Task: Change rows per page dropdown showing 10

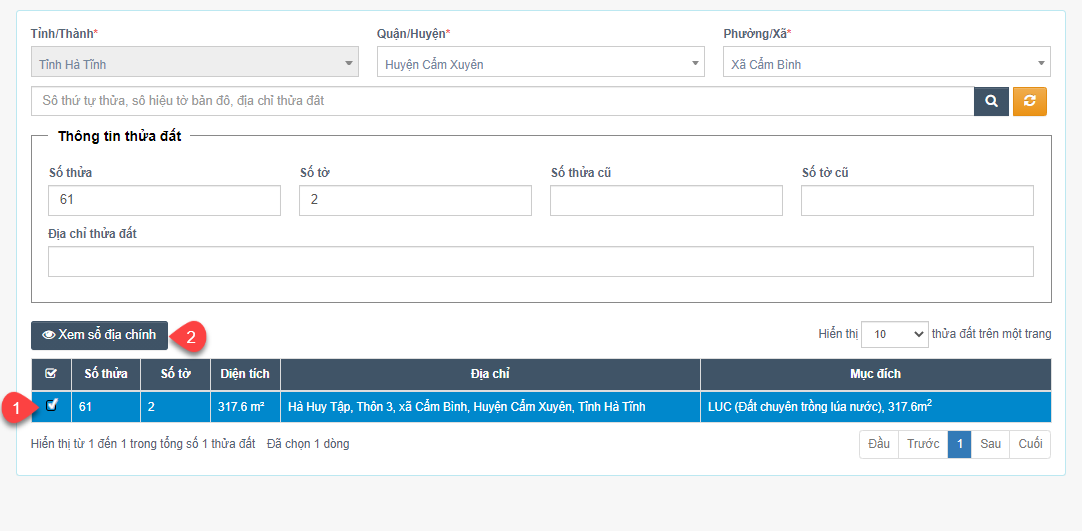Action: click(x=895, y=334)
